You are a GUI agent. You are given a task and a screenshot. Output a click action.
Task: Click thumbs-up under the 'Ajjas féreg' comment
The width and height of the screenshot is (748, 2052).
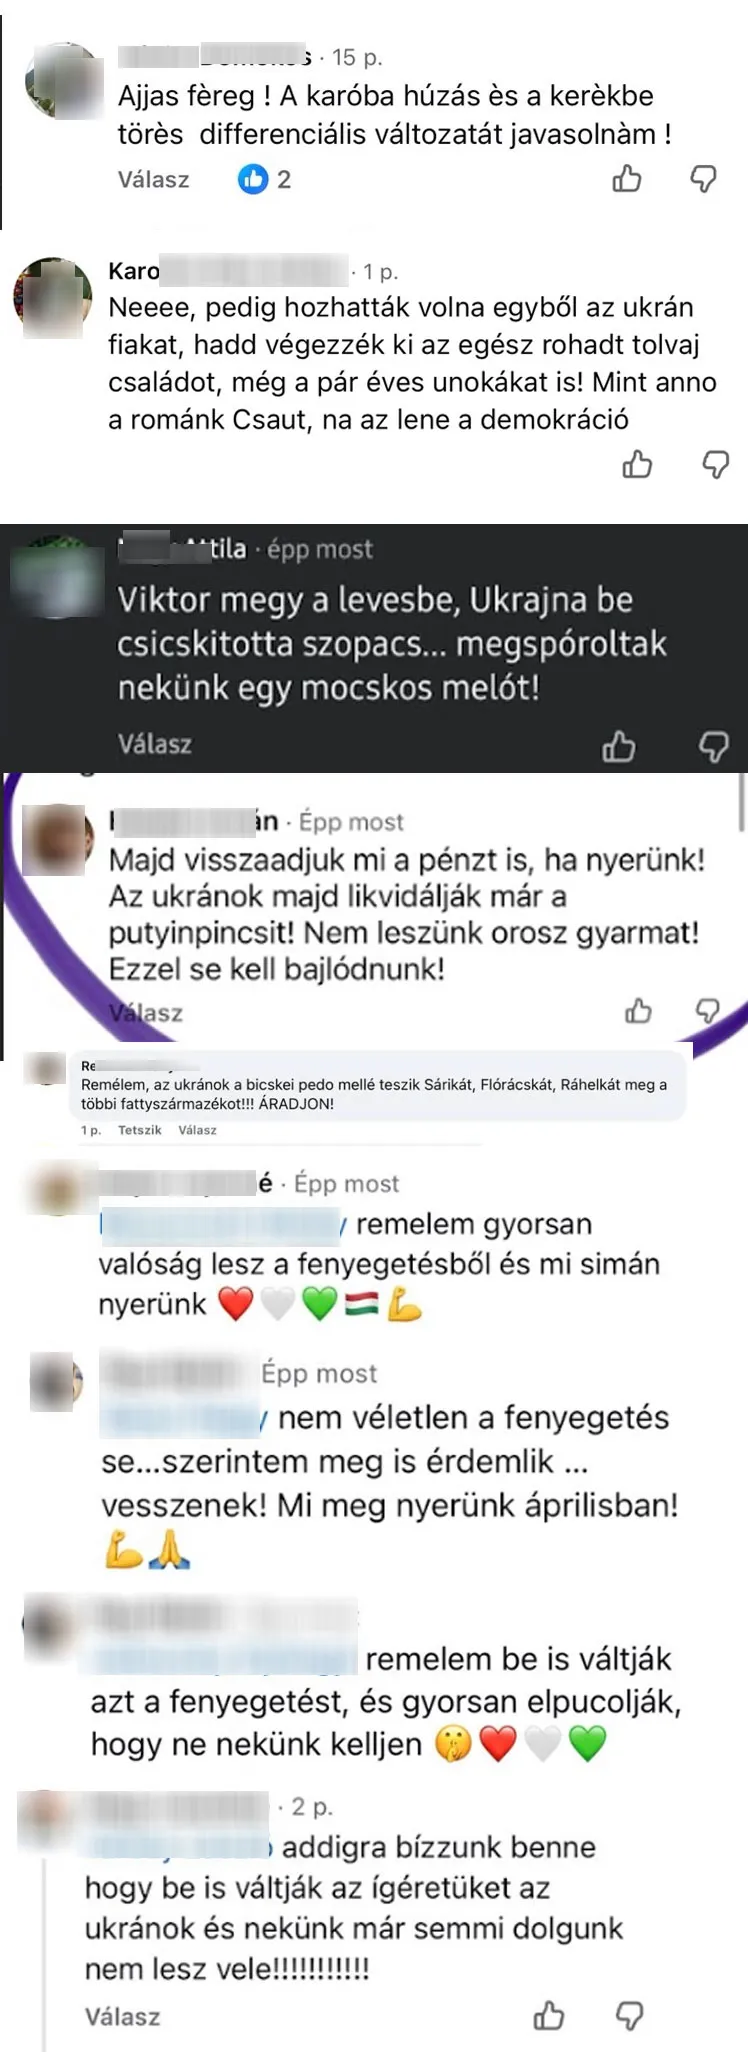click(627, 179)
